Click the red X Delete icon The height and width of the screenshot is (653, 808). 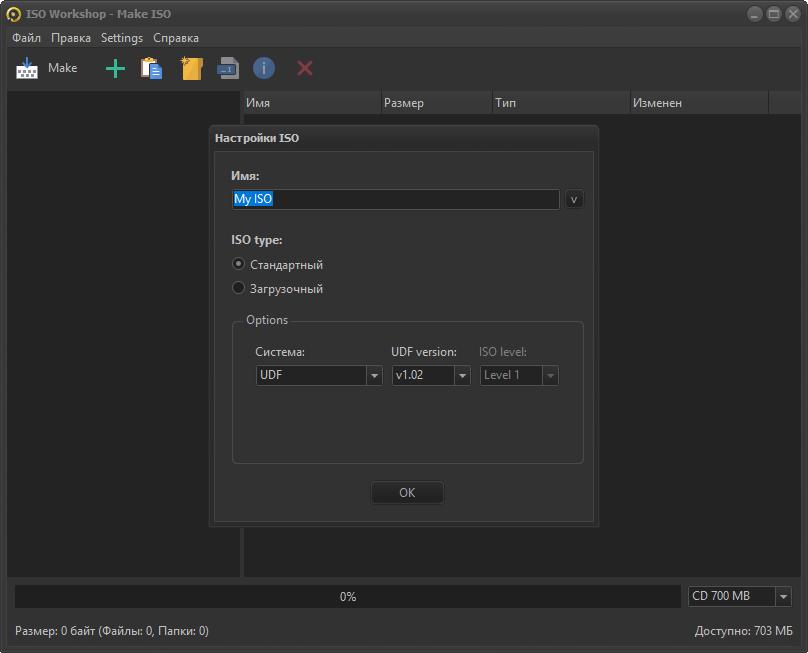coord(305,68)
